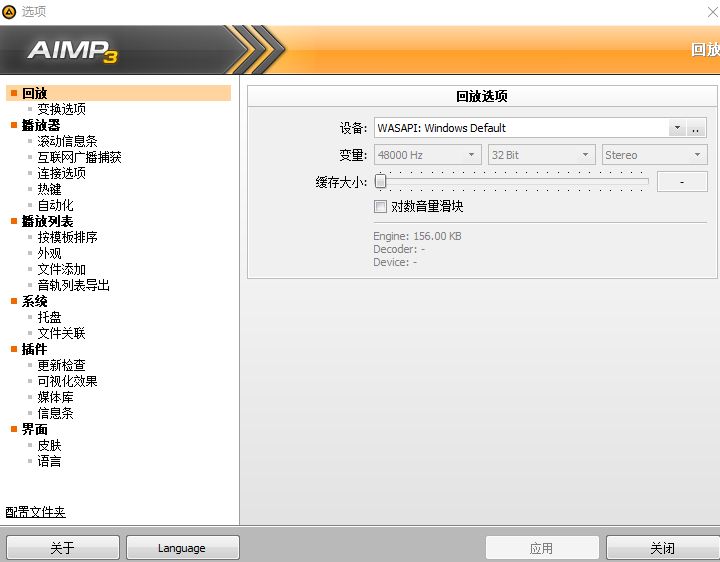This screenshot has width=720, height=562.
Task: Close the options window with X
Action: pos(712,12)
